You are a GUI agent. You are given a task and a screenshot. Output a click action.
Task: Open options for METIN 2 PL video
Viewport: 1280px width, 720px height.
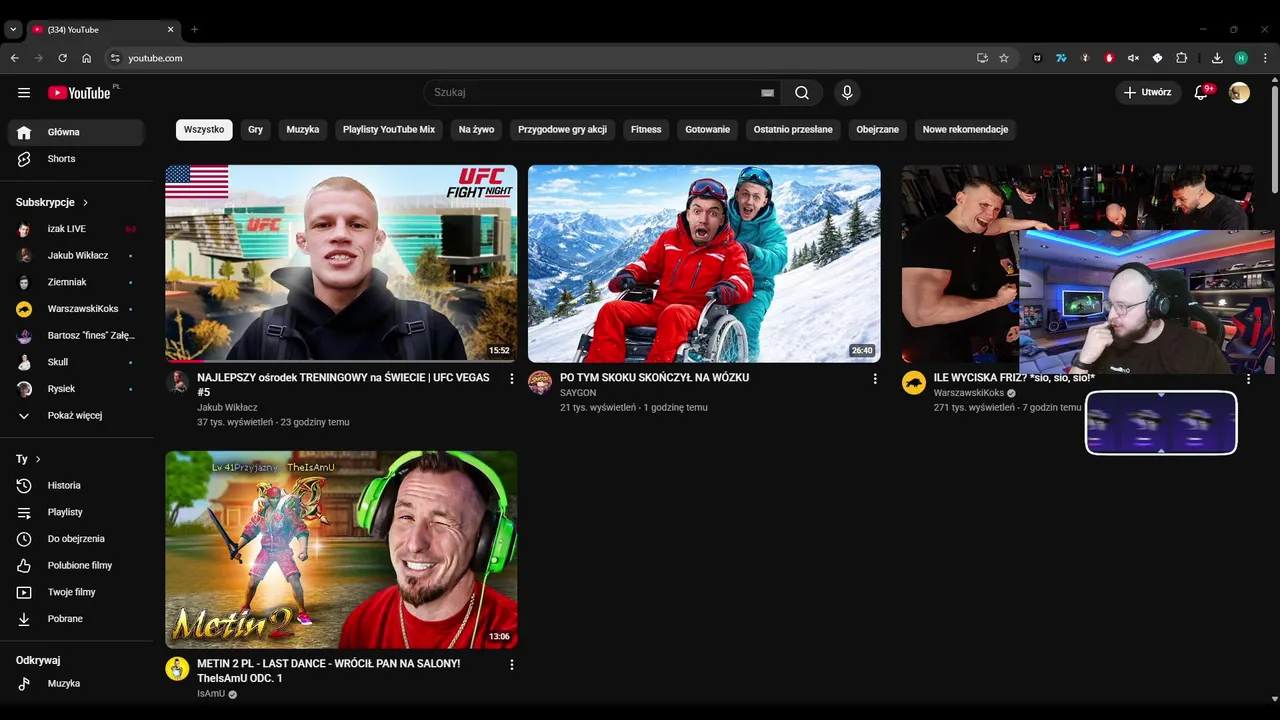[512, 665]
